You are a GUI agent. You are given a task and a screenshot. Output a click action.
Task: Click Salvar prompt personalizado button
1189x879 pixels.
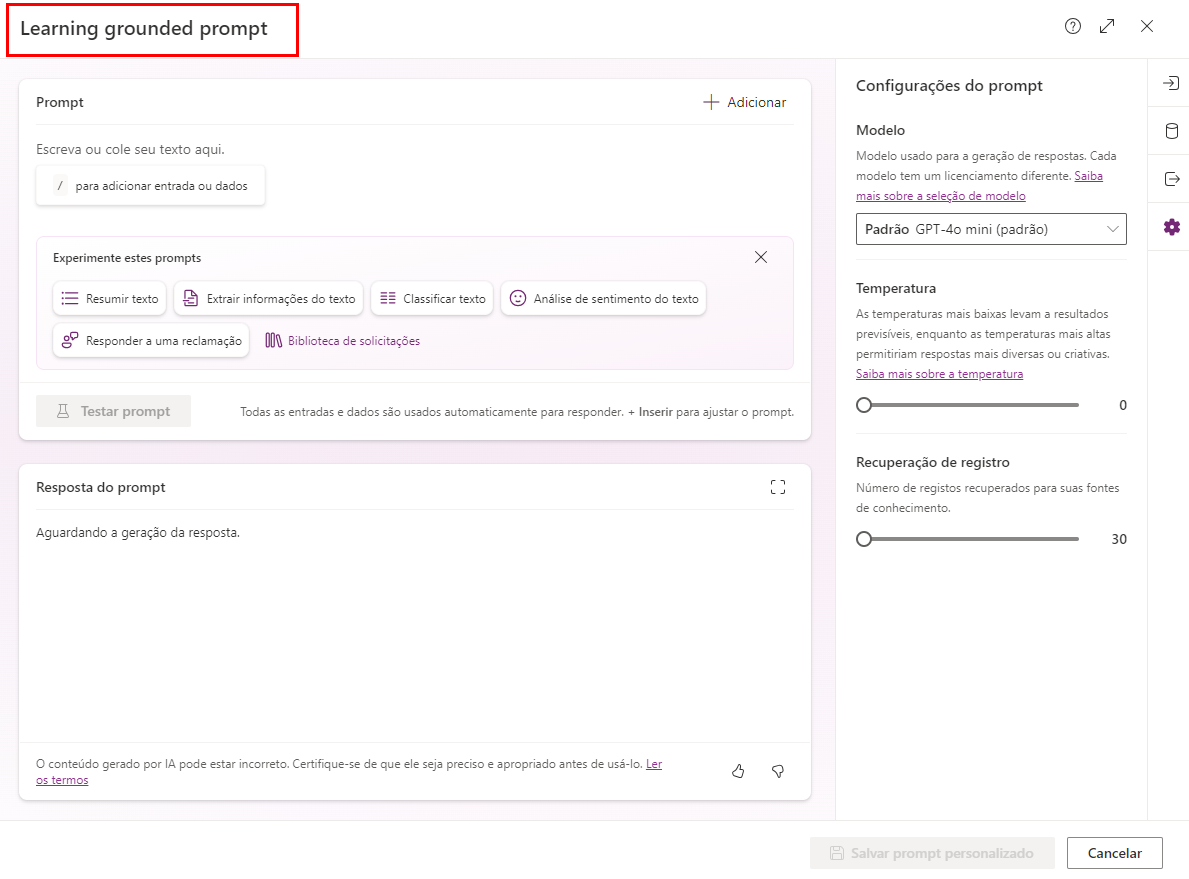coord(932,853)
